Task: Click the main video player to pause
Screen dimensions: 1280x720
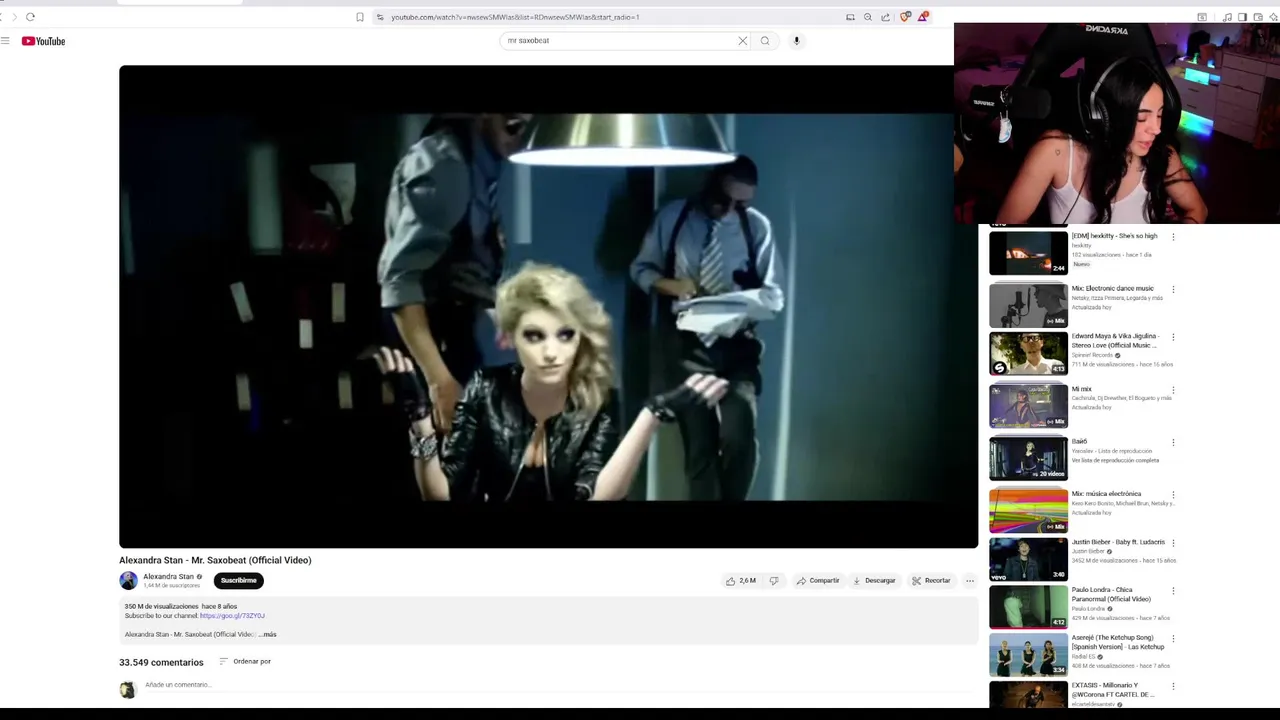Action: (548, 307)
